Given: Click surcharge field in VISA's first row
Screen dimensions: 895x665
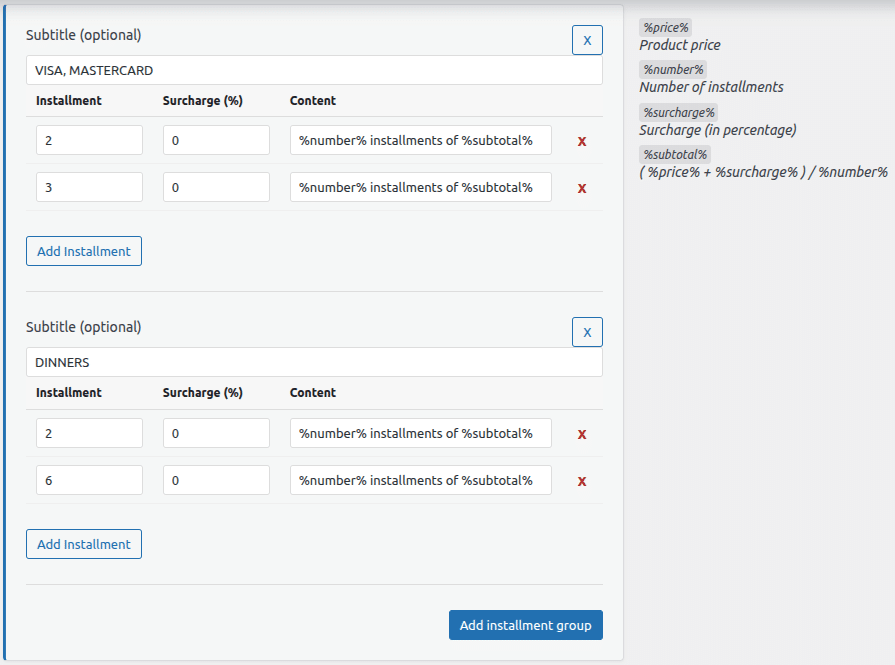Looking at the screenshot, I should pos(216,140).
